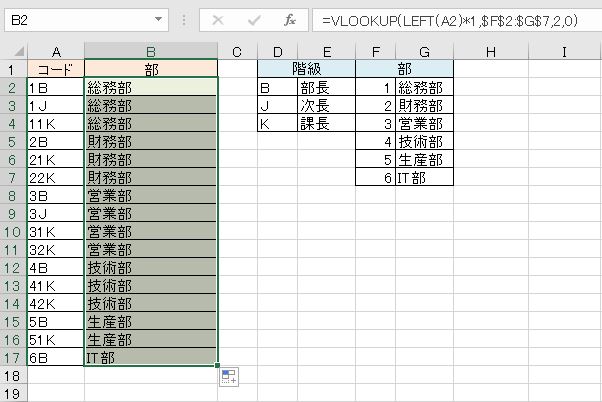The height and width of the screenshot is (402, 602).
Task: Click into the VLOOKUP formula bar
Action: (457, 20)
